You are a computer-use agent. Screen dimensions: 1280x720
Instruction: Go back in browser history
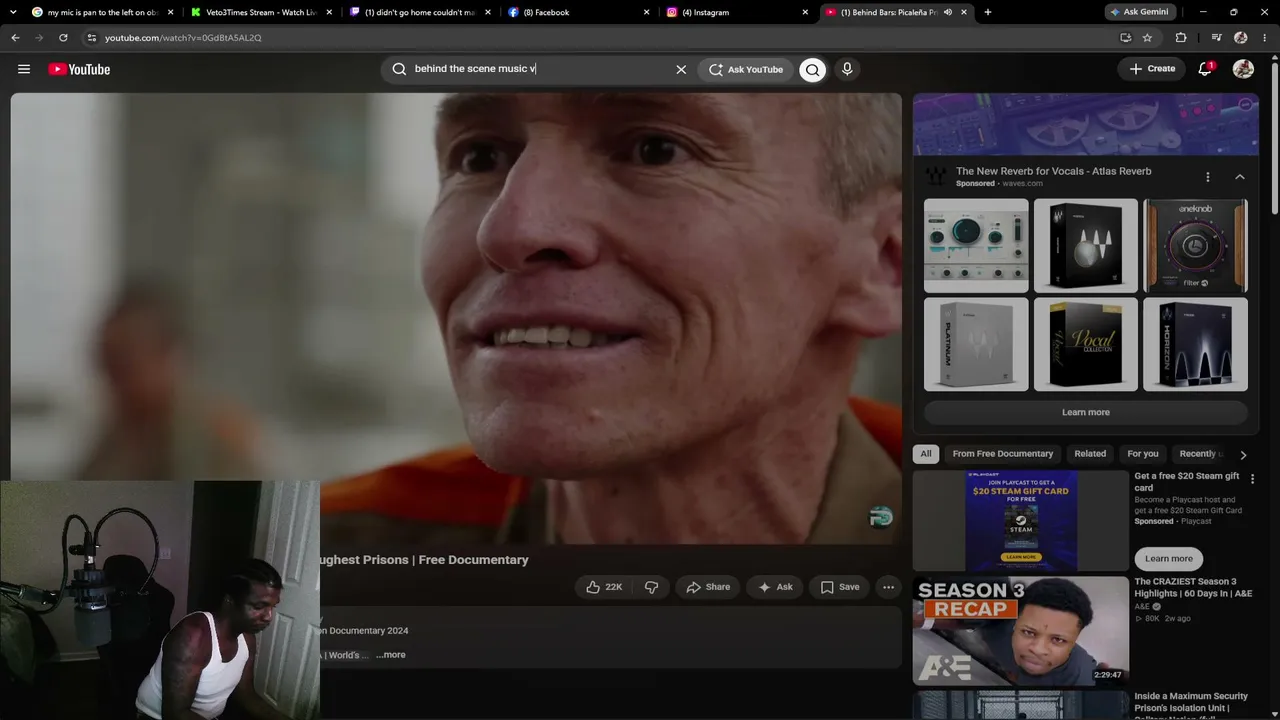(15, 38)
